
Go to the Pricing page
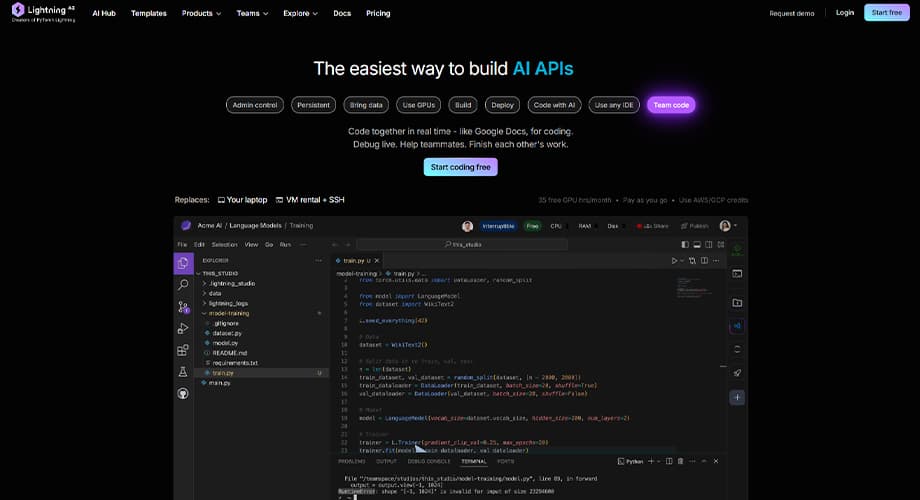coord(378,13)
